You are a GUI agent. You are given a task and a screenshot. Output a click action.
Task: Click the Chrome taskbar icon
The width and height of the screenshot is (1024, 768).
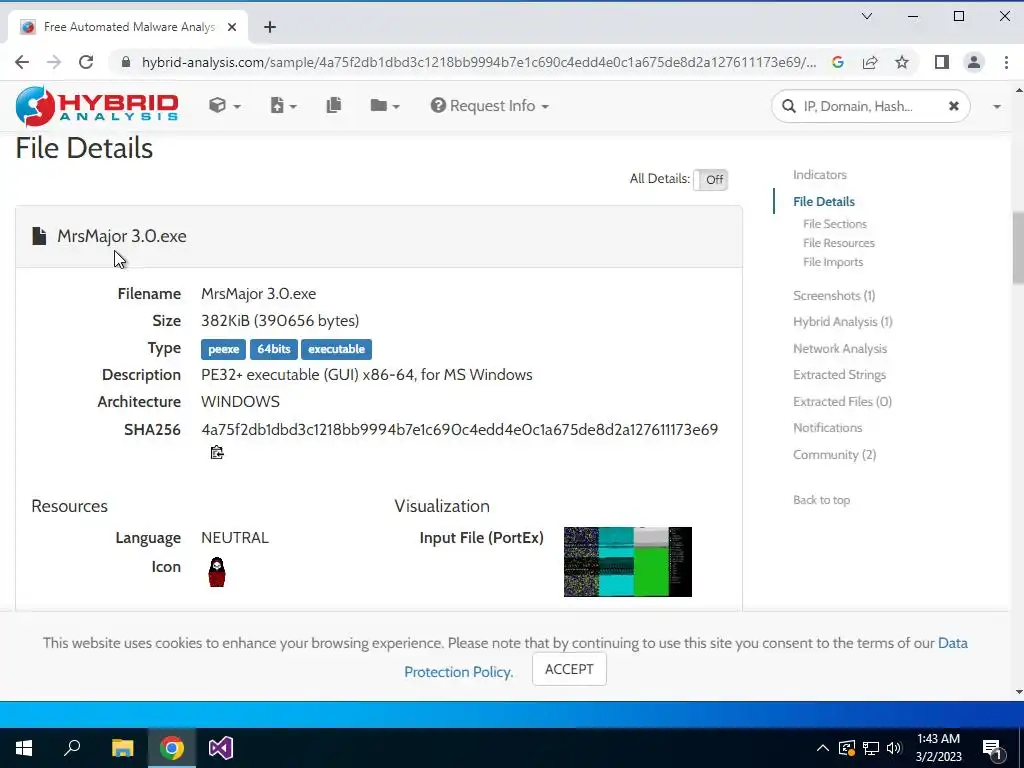[x=172, y=748]
